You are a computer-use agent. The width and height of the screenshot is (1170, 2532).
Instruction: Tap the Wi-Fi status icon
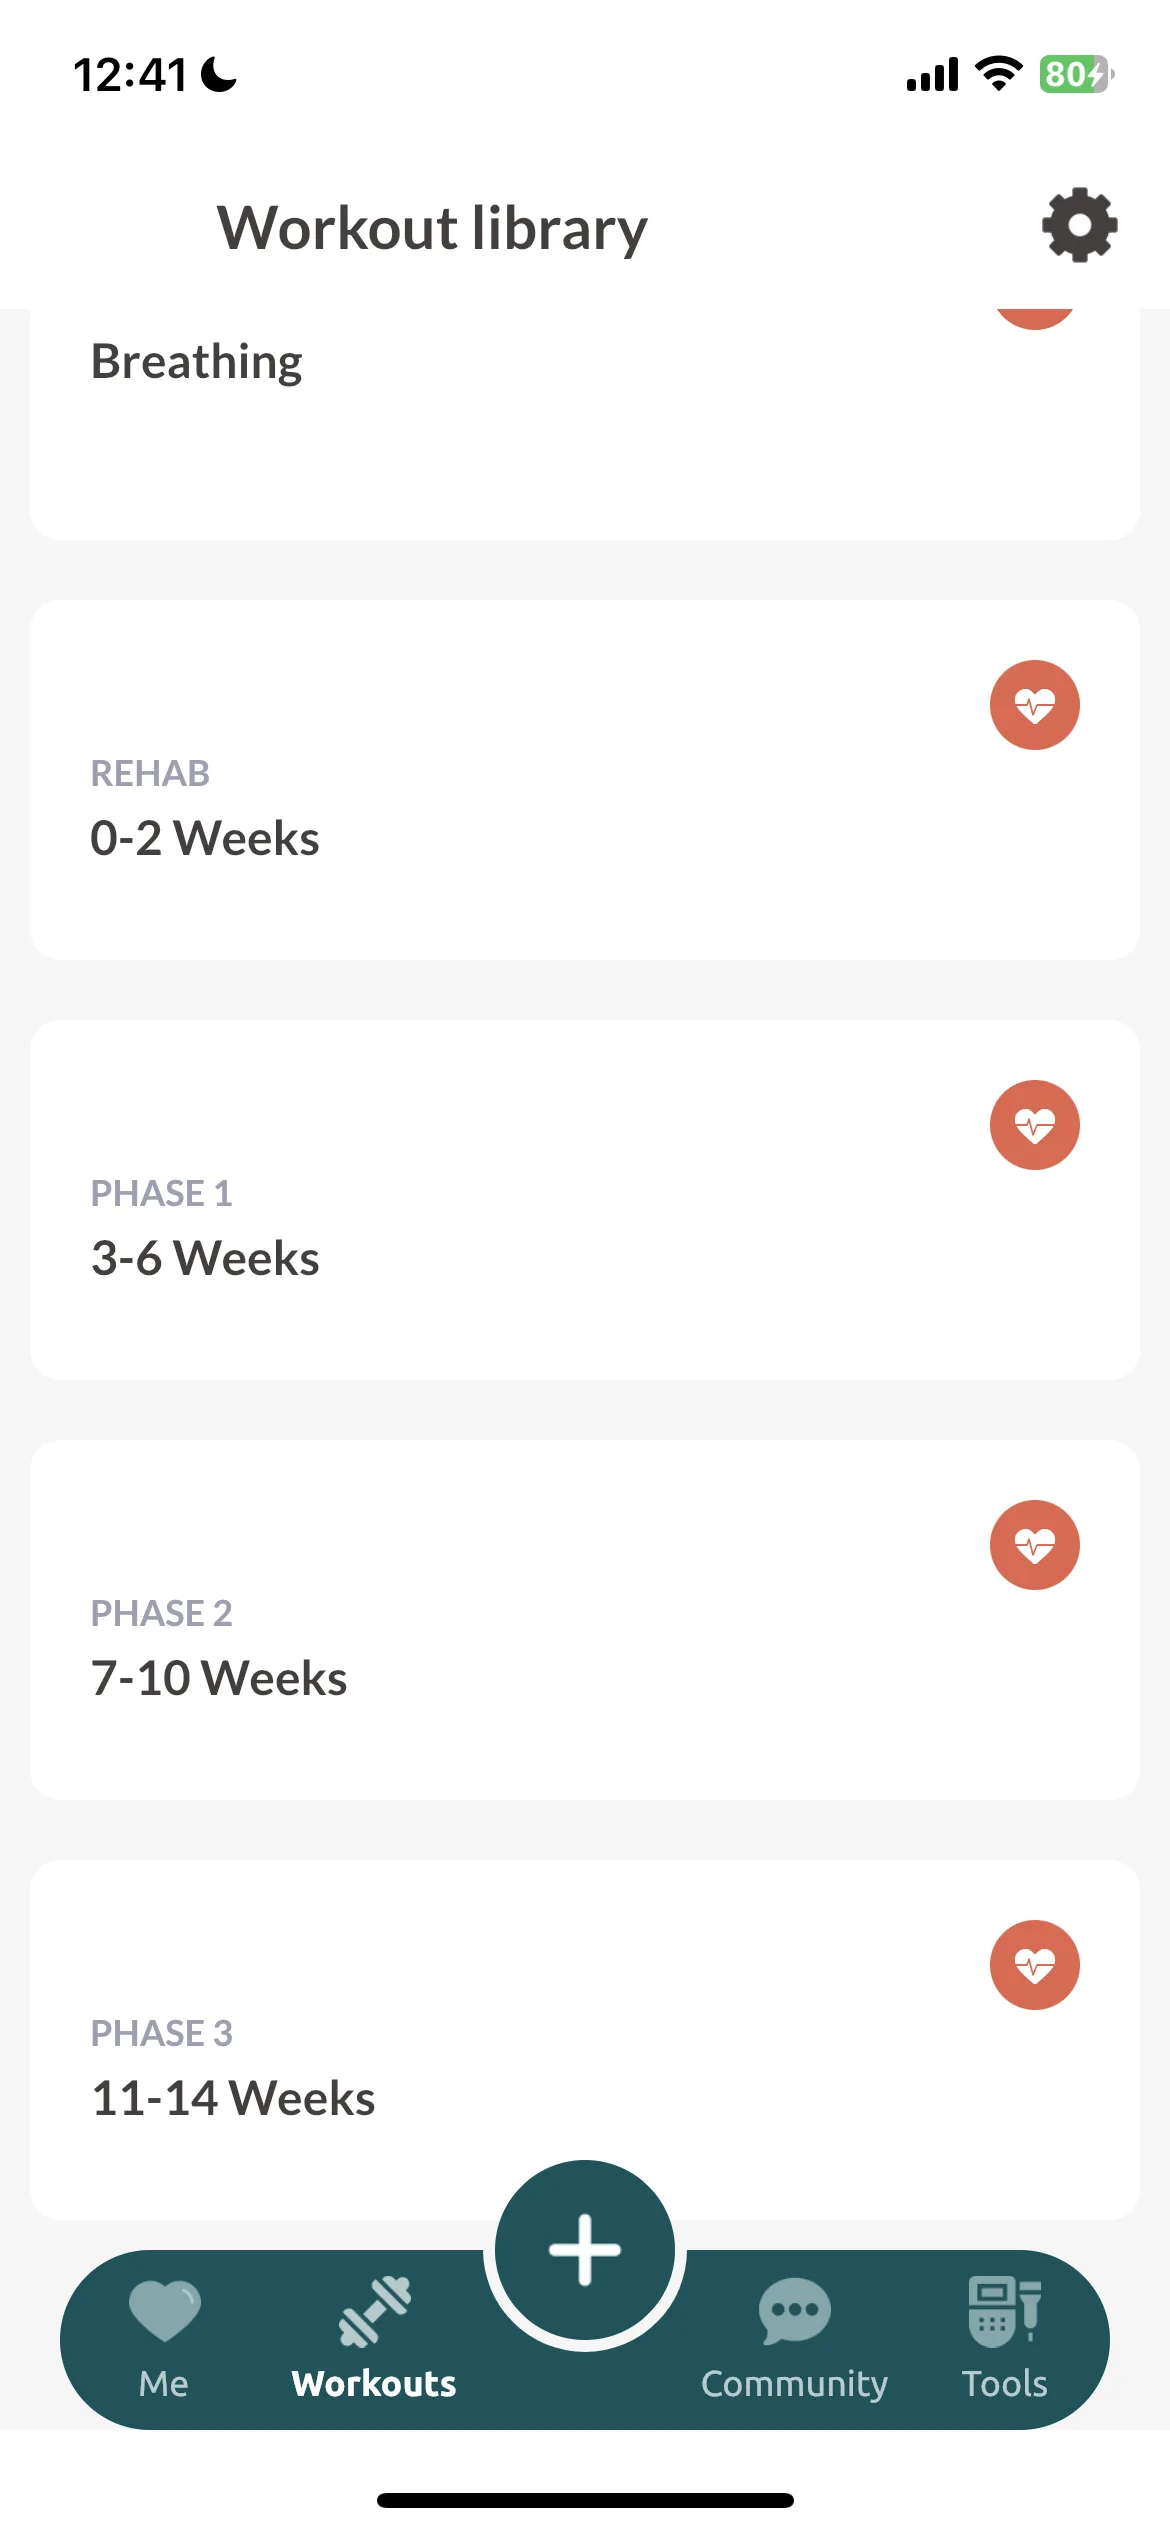coord(997,74)
